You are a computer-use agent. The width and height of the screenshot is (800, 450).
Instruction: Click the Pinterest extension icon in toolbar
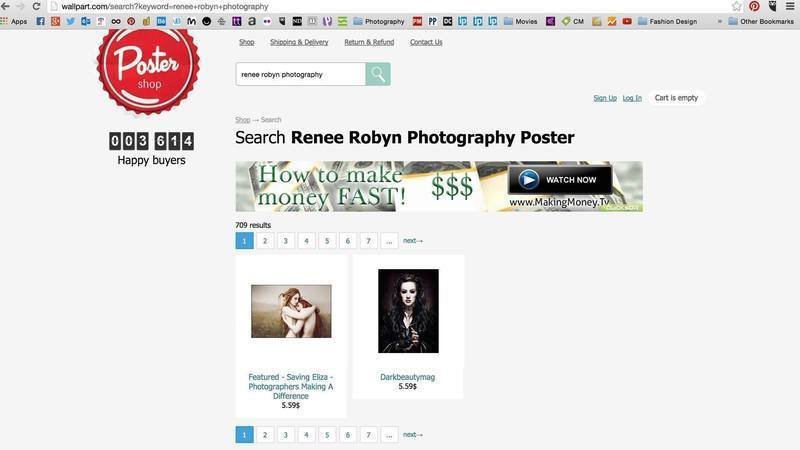(754, 6)
